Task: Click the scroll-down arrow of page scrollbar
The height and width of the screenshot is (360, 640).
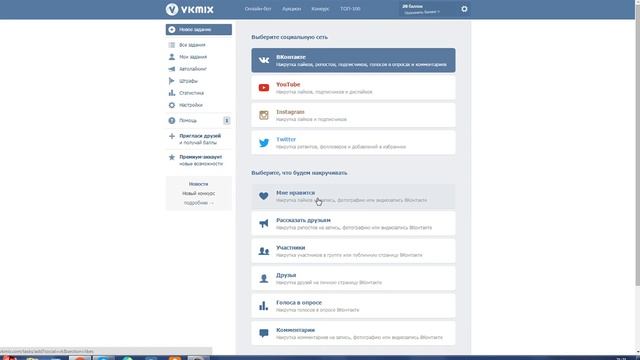Action: (637, 352)
